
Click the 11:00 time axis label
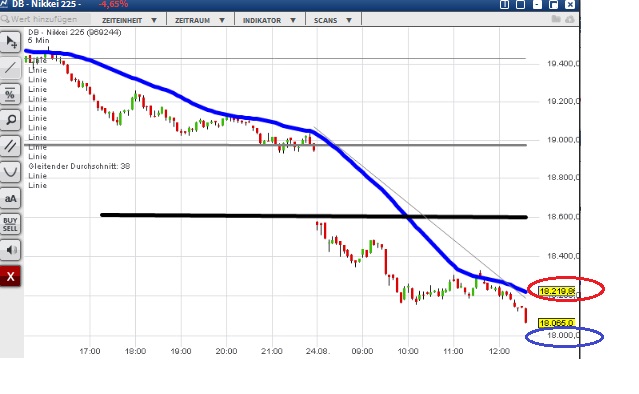[453, 351]
